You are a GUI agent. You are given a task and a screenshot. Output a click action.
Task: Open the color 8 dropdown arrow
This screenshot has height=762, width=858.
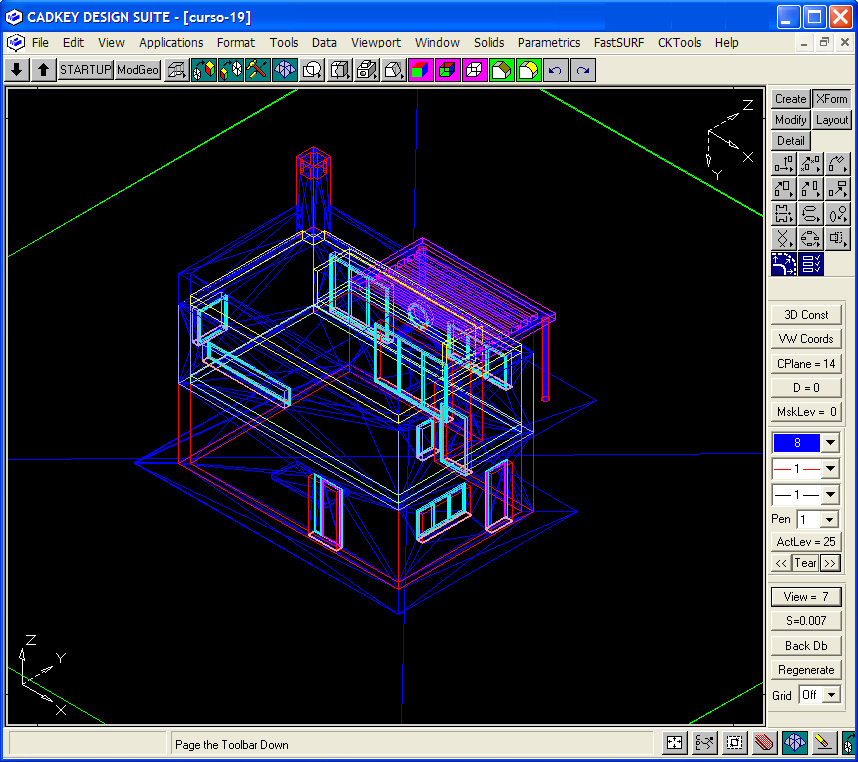pyautogui.click(x=830, y=443)
